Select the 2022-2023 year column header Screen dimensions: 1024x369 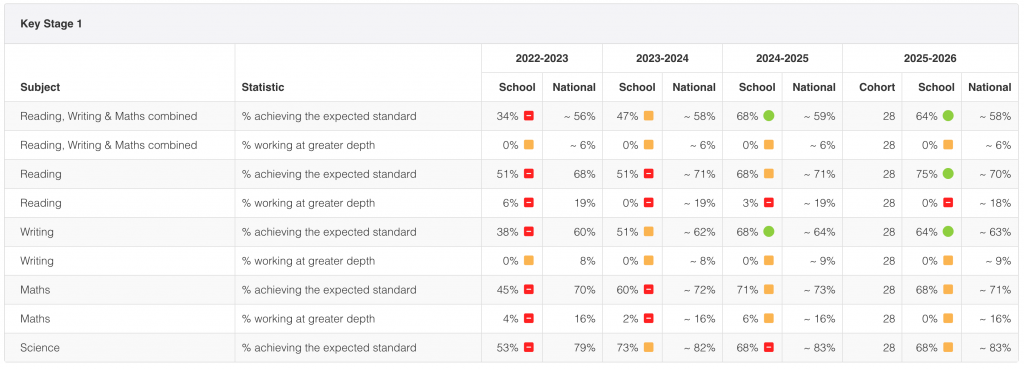point(542,59)
